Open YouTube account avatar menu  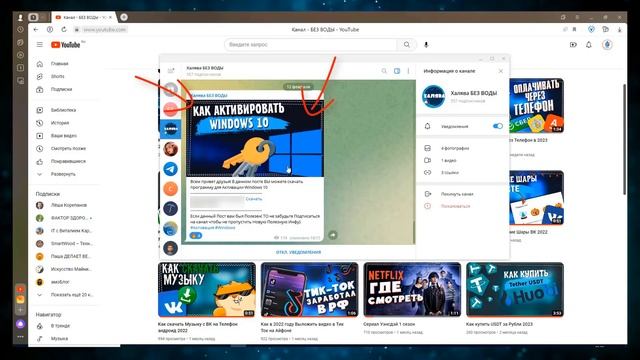607,44
